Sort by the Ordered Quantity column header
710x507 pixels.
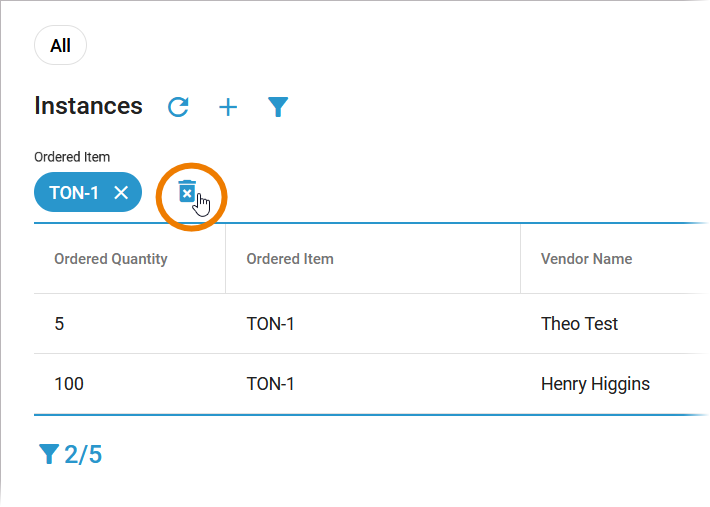point(110,259)
